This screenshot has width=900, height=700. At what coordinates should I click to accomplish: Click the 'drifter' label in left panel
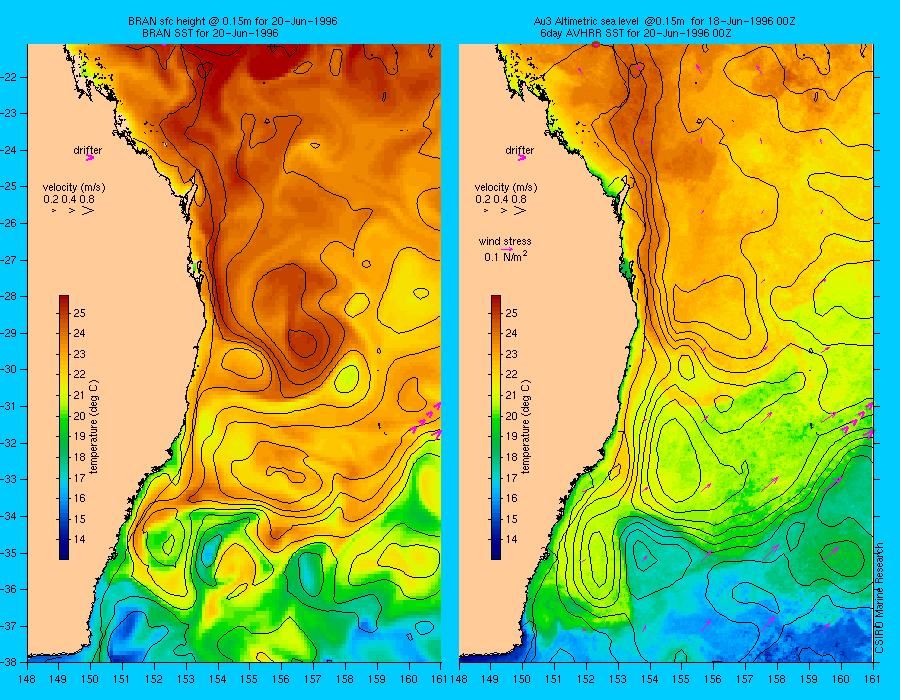click(x=87, y=150)
